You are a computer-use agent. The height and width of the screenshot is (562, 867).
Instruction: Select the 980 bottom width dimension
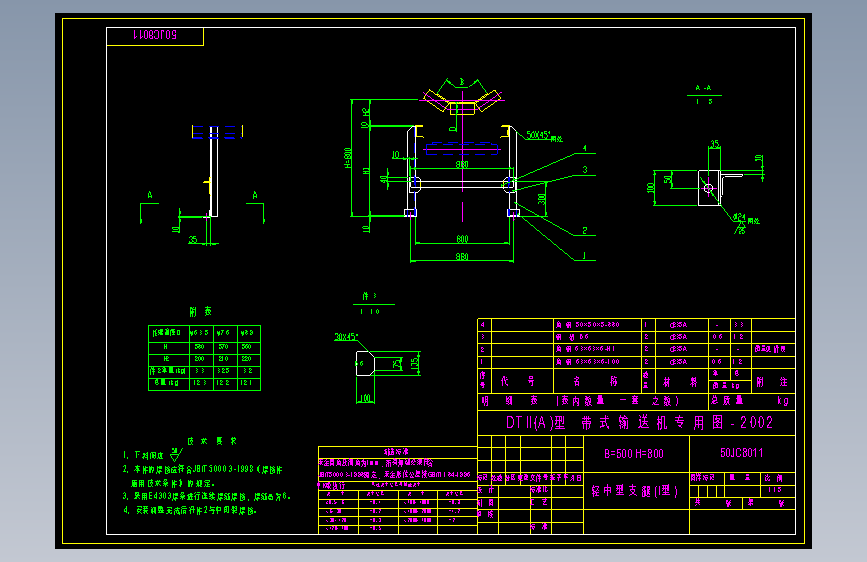point(462,257)
